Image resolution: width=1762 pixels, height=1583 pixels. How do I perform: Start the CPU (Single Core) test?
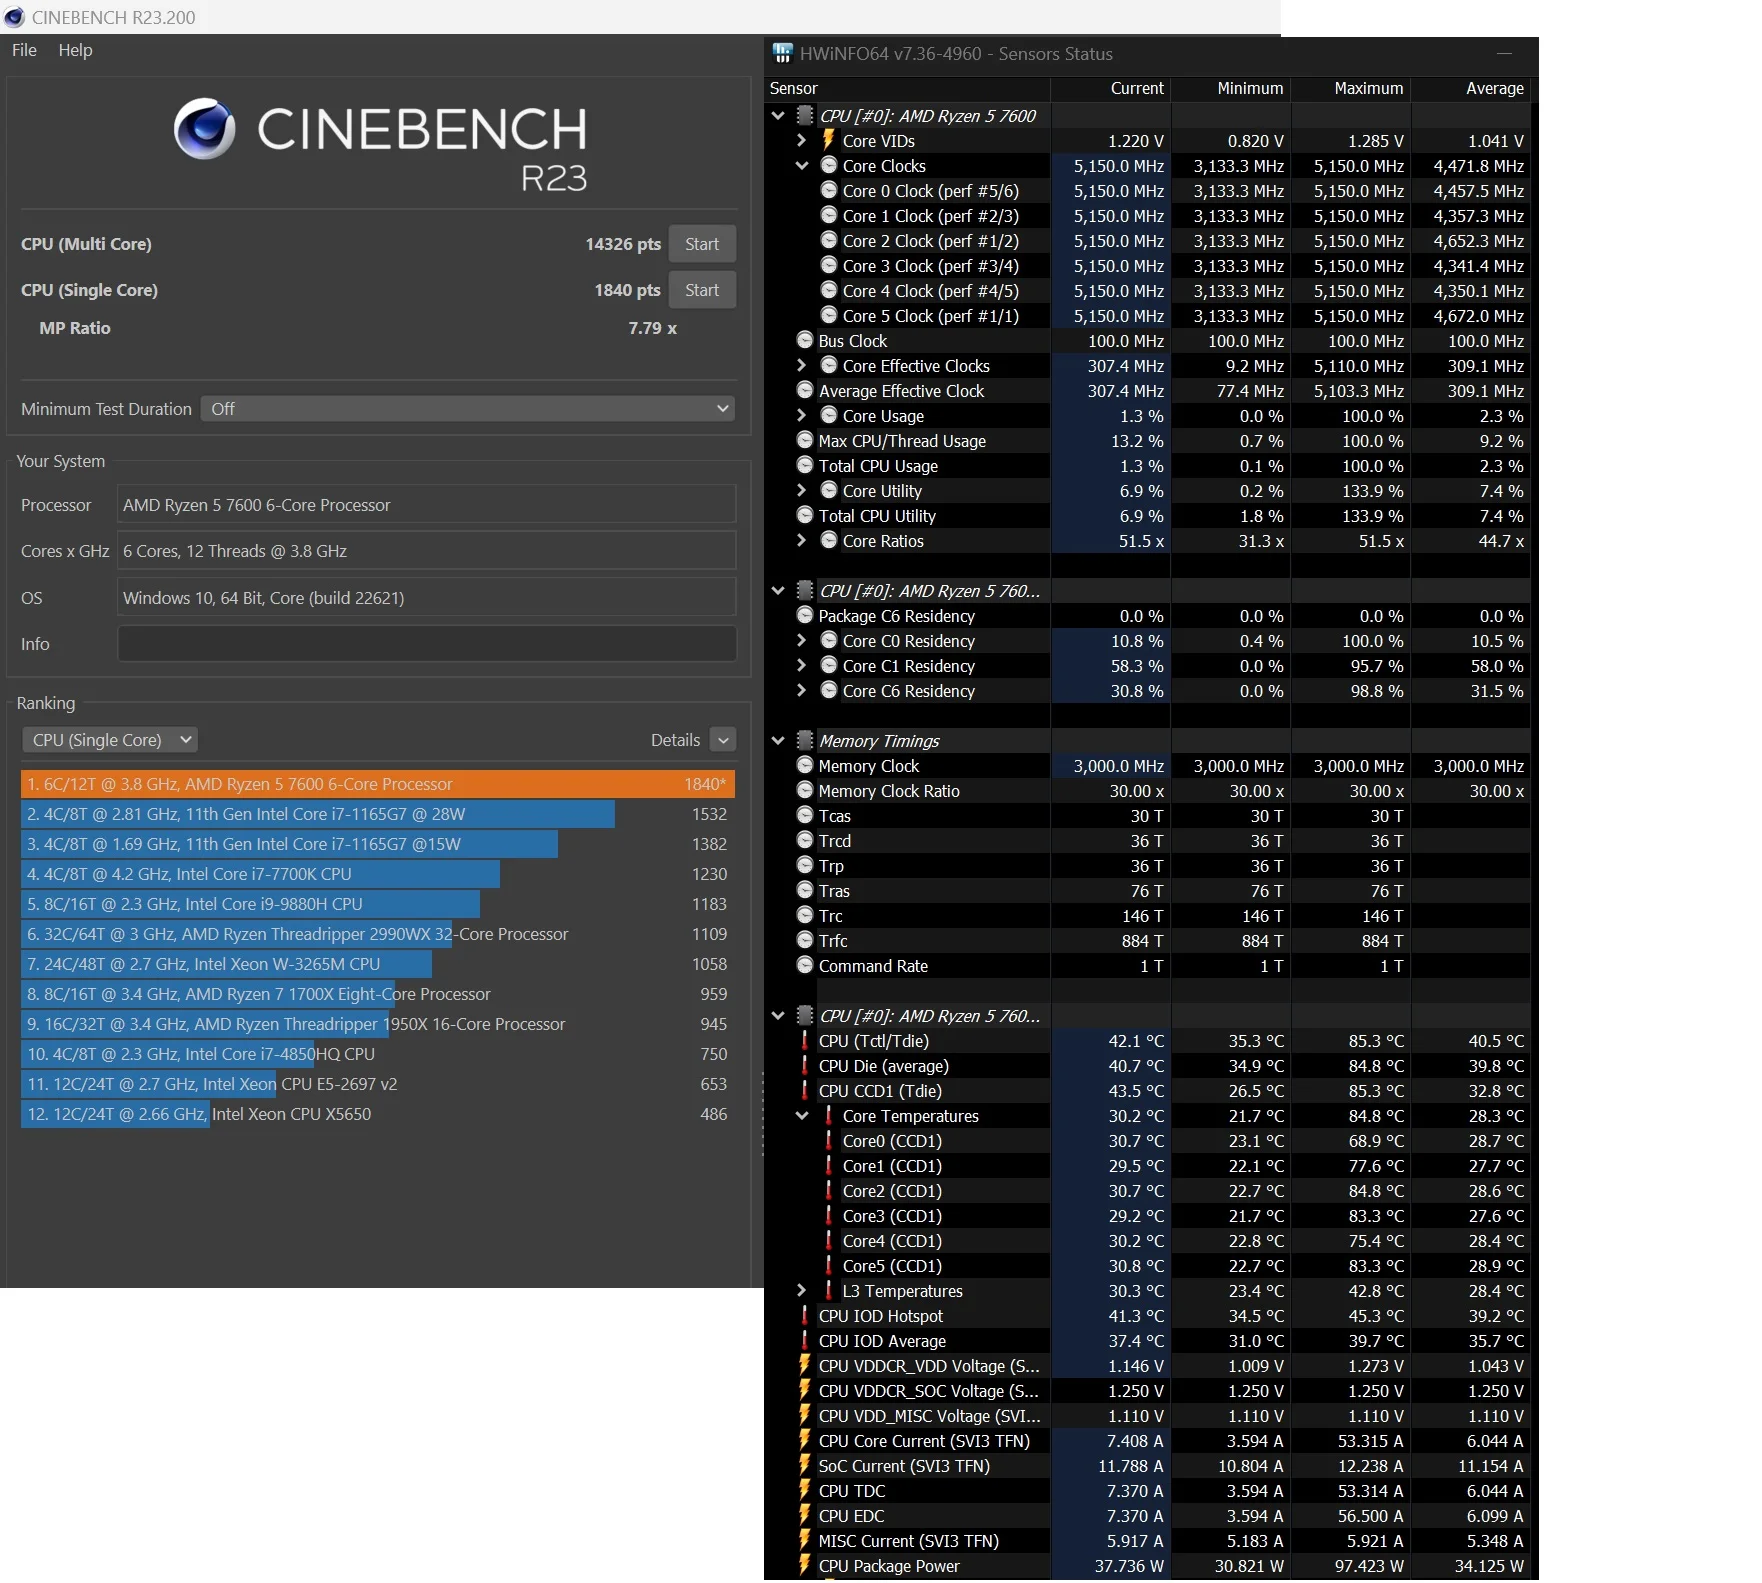[x=702, y=290]
